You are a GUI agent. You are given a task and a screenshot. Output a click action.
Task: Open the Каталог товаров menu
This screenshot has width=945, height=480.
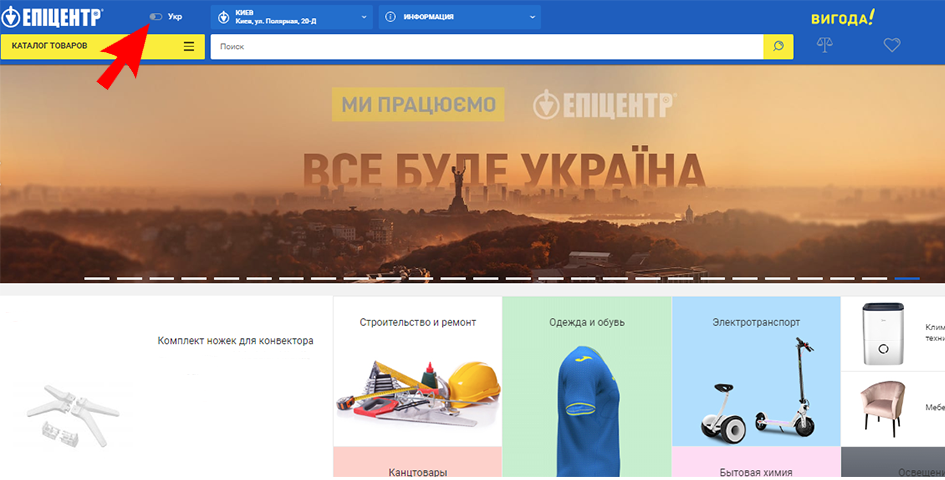[x=90, y=46]
